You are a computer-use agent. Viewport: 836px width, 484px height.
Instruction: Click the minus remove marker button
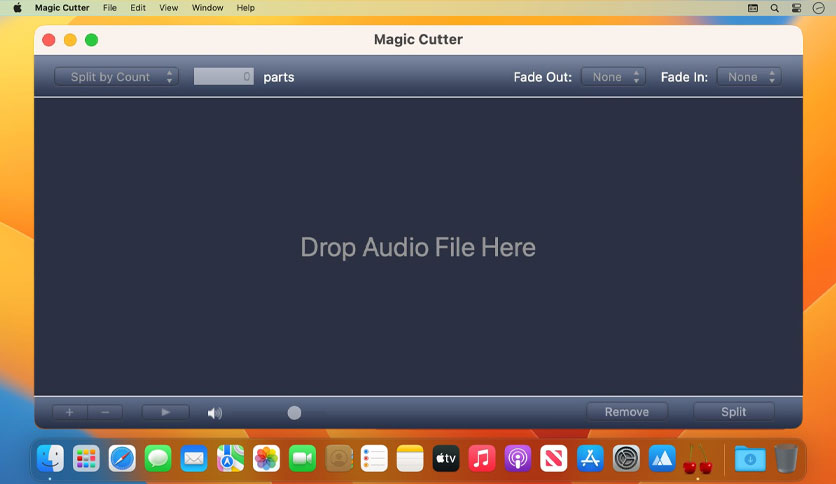pyautogui.click(x=105, y=412)
